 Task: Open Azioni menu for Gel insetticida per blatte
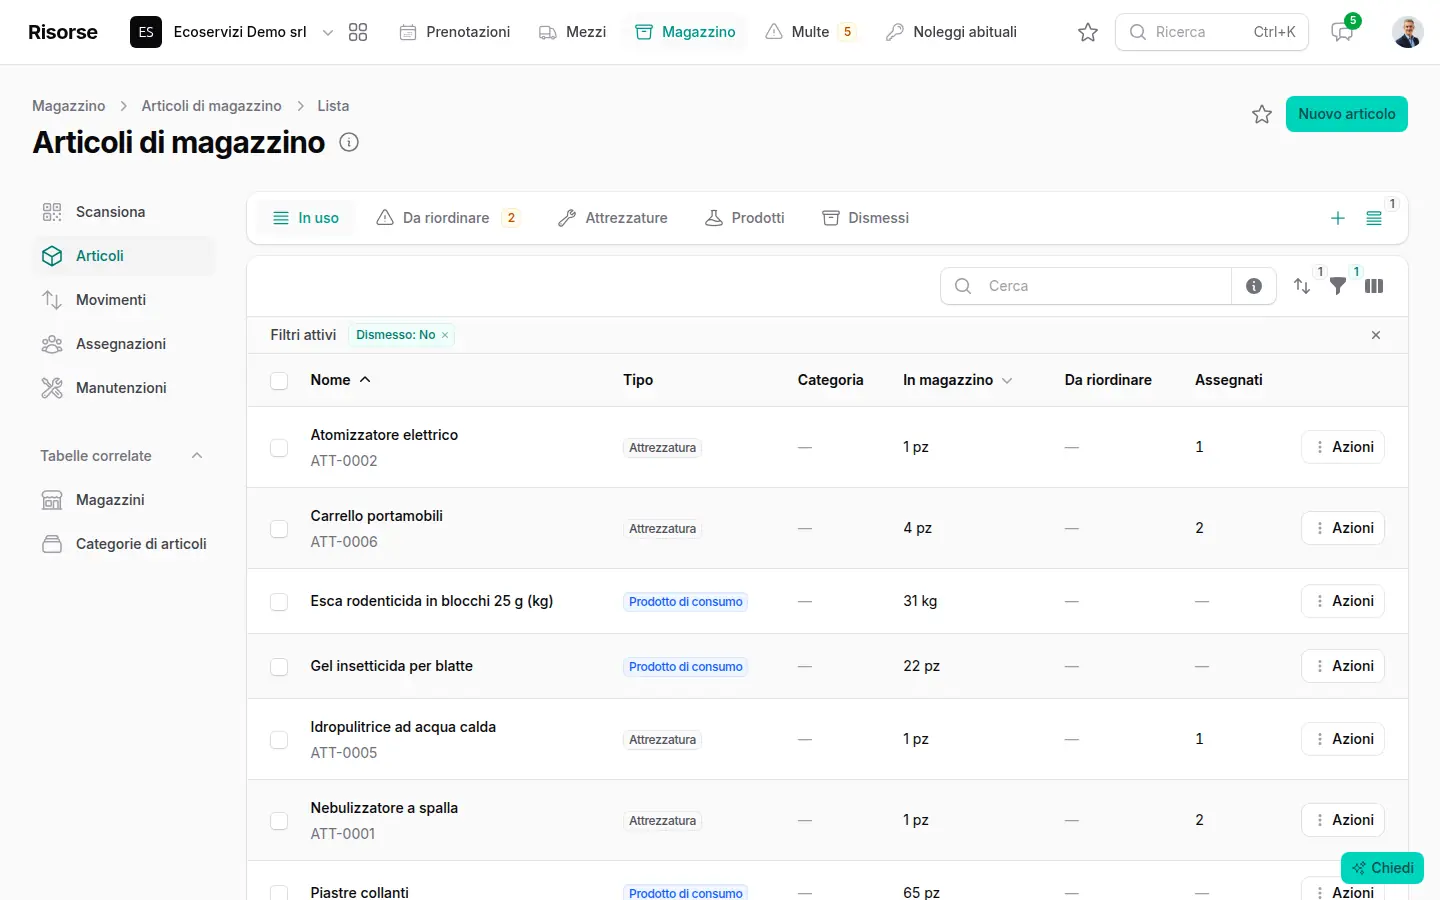point(1343,666)
